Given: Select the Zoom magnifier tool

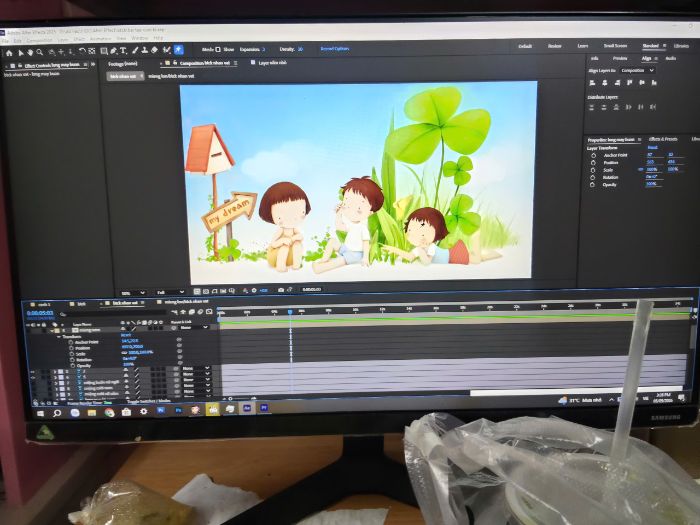Looking at the screenshot, I should 40,52.
